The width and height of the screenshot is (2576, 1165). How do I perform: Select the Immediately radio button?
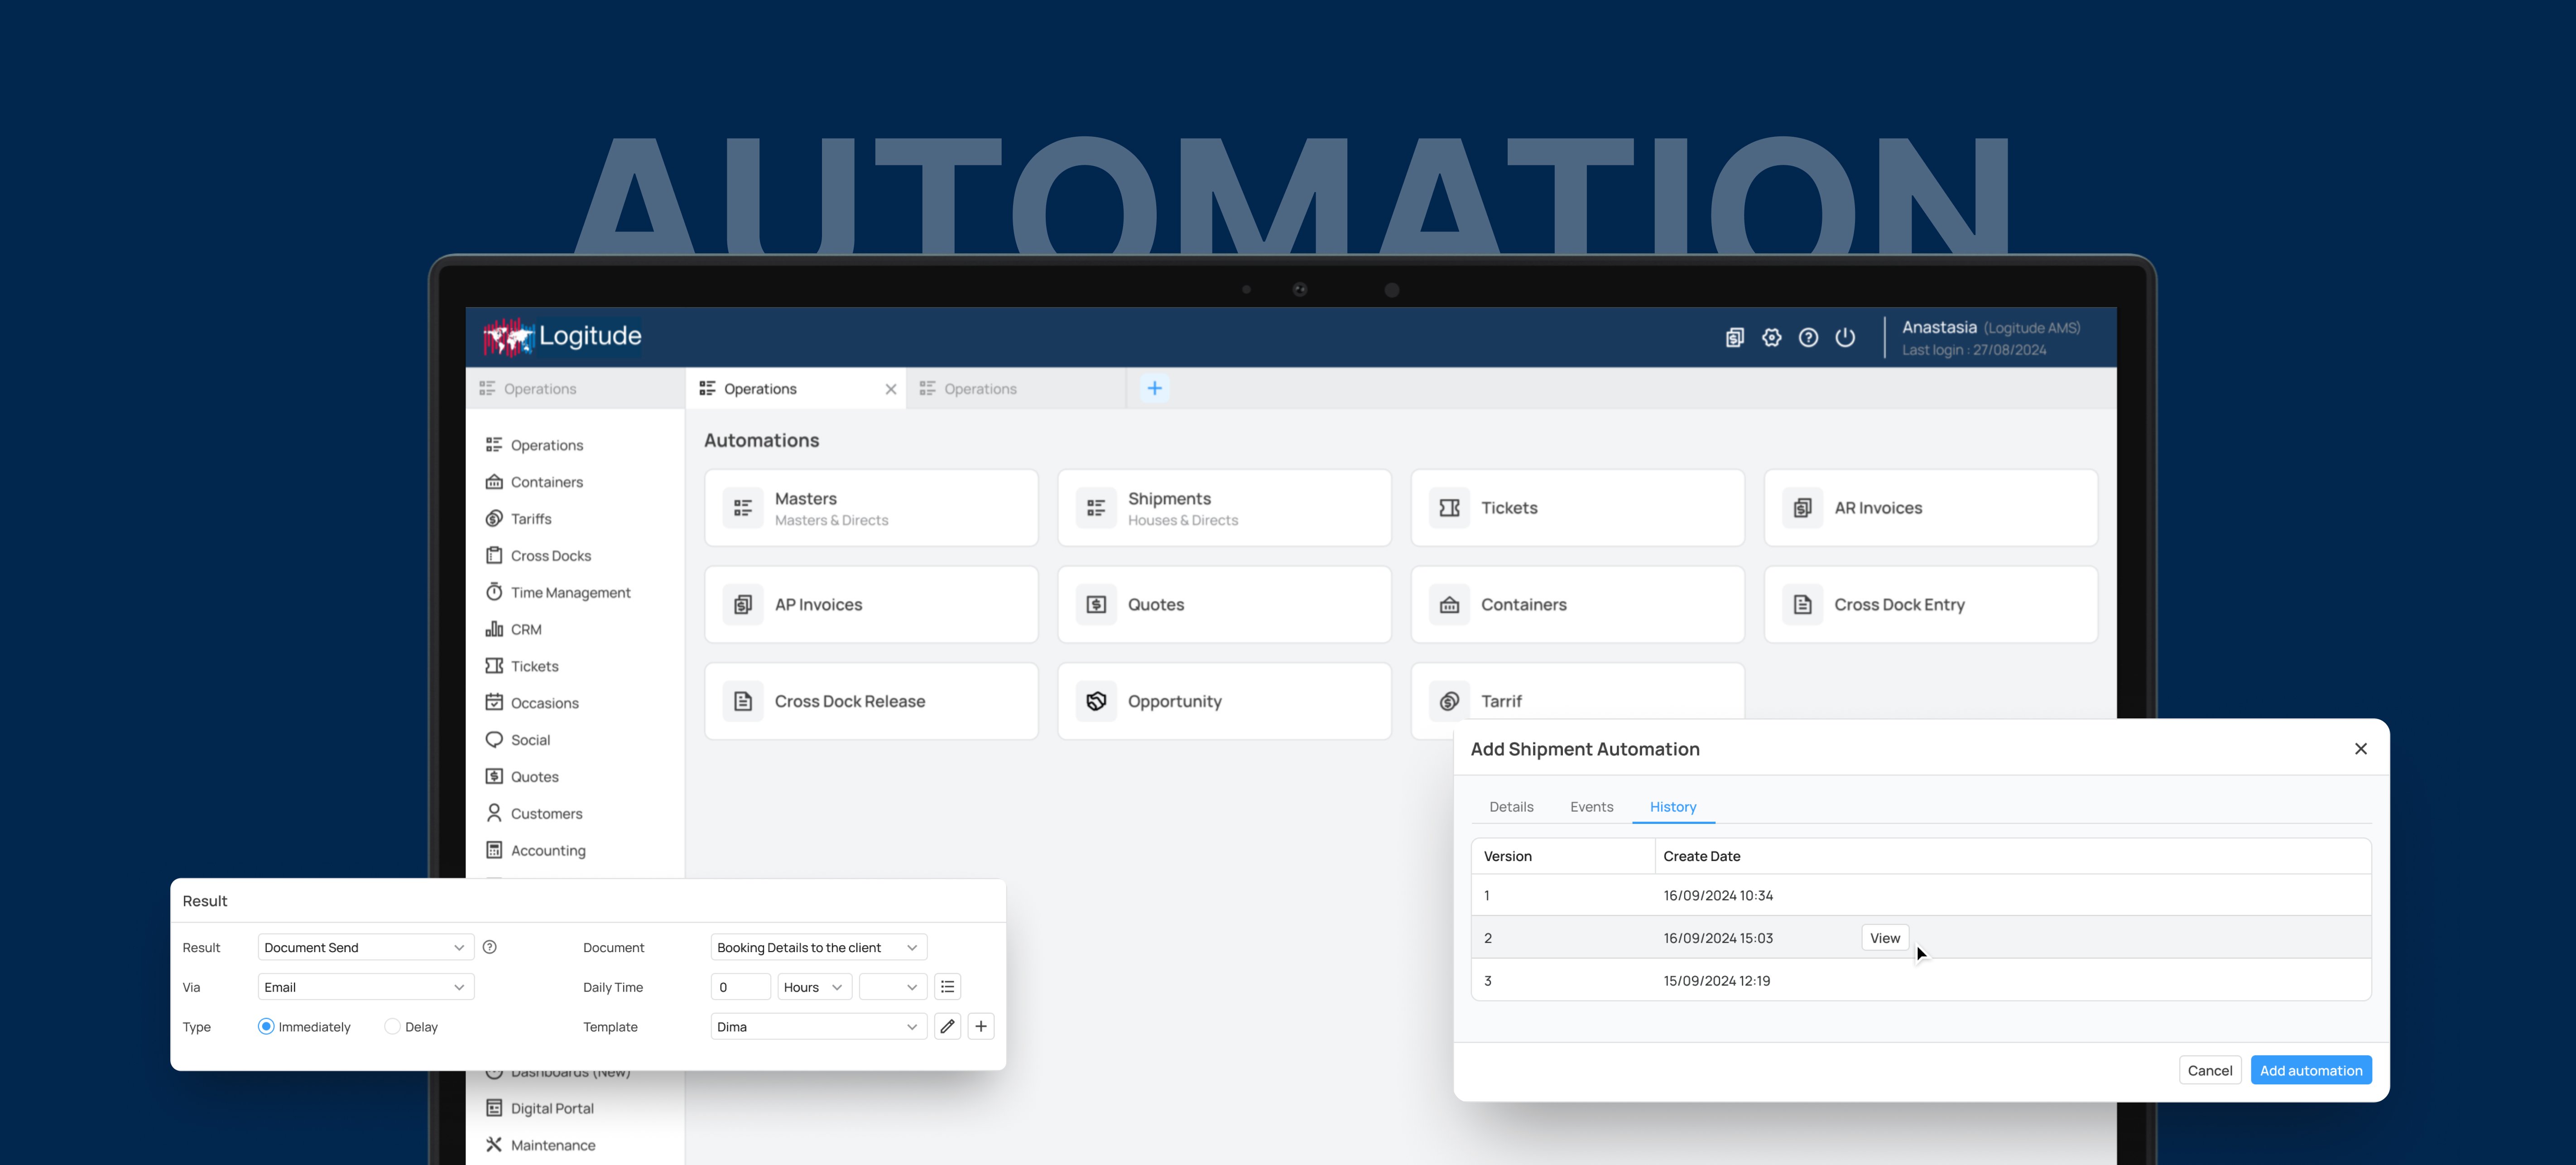266,1026
